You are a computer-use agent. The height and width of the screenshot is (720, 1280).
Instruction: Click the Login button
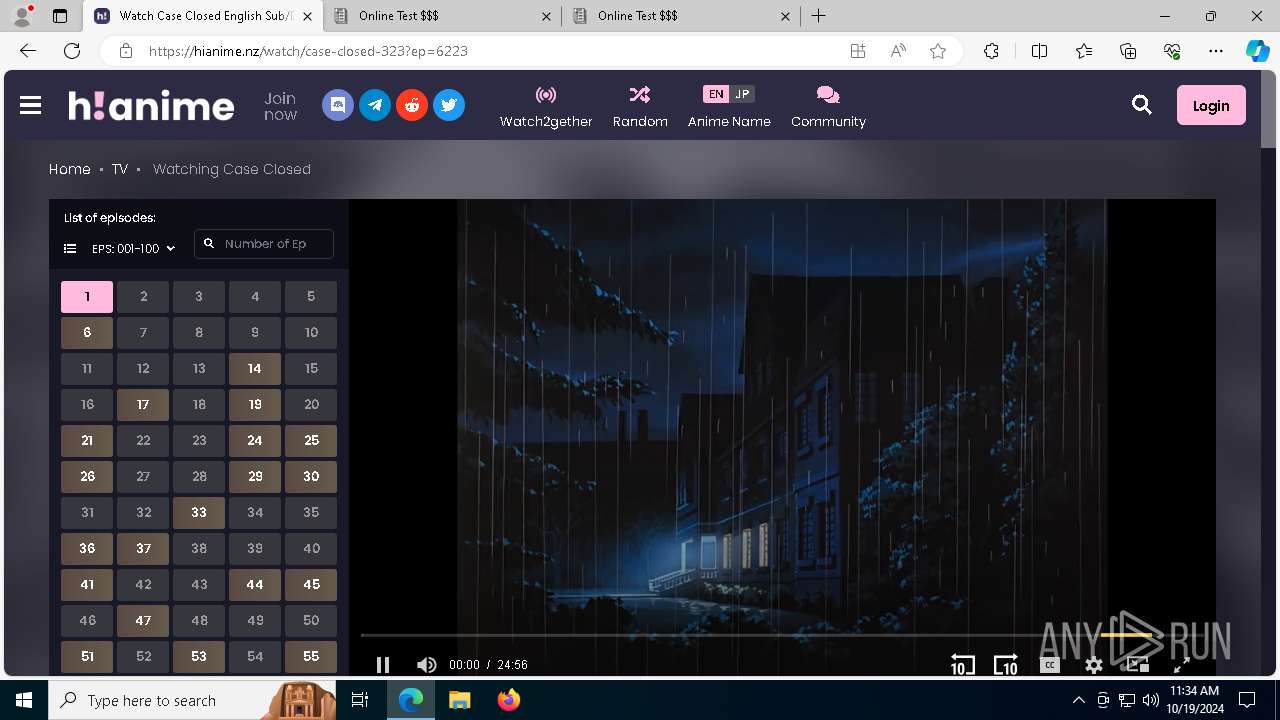(x=1211, y=105)
